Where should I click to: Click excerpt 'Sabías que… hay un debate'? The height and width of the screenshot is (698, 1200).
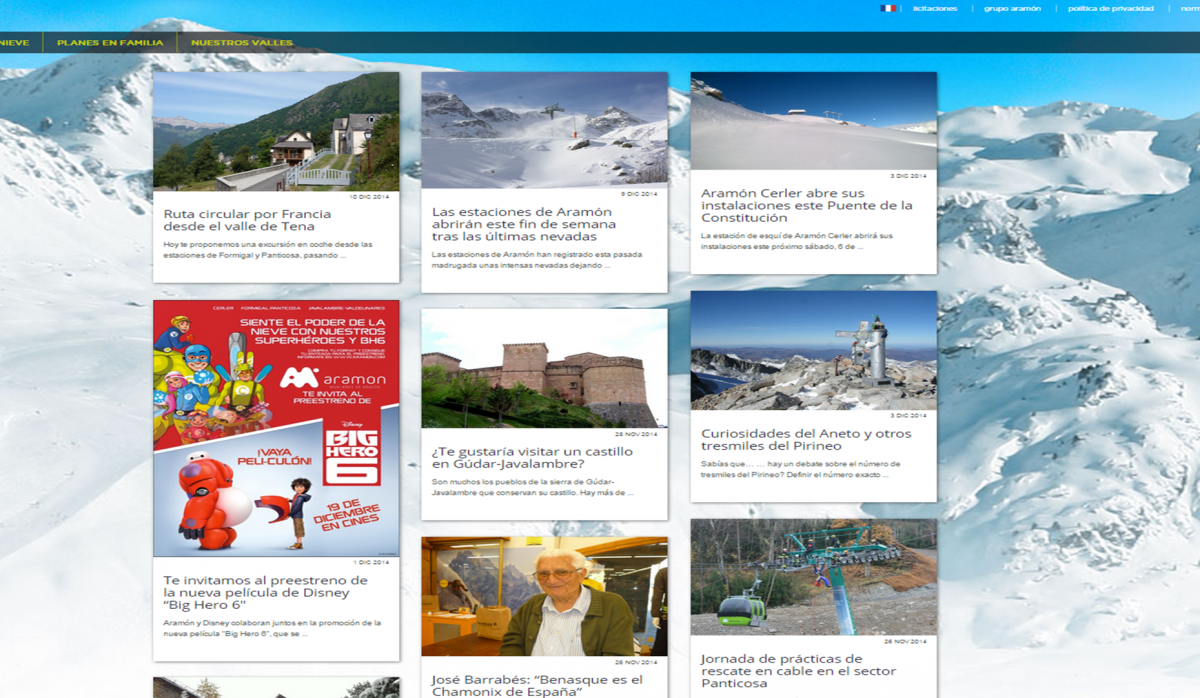coord(801,469)
